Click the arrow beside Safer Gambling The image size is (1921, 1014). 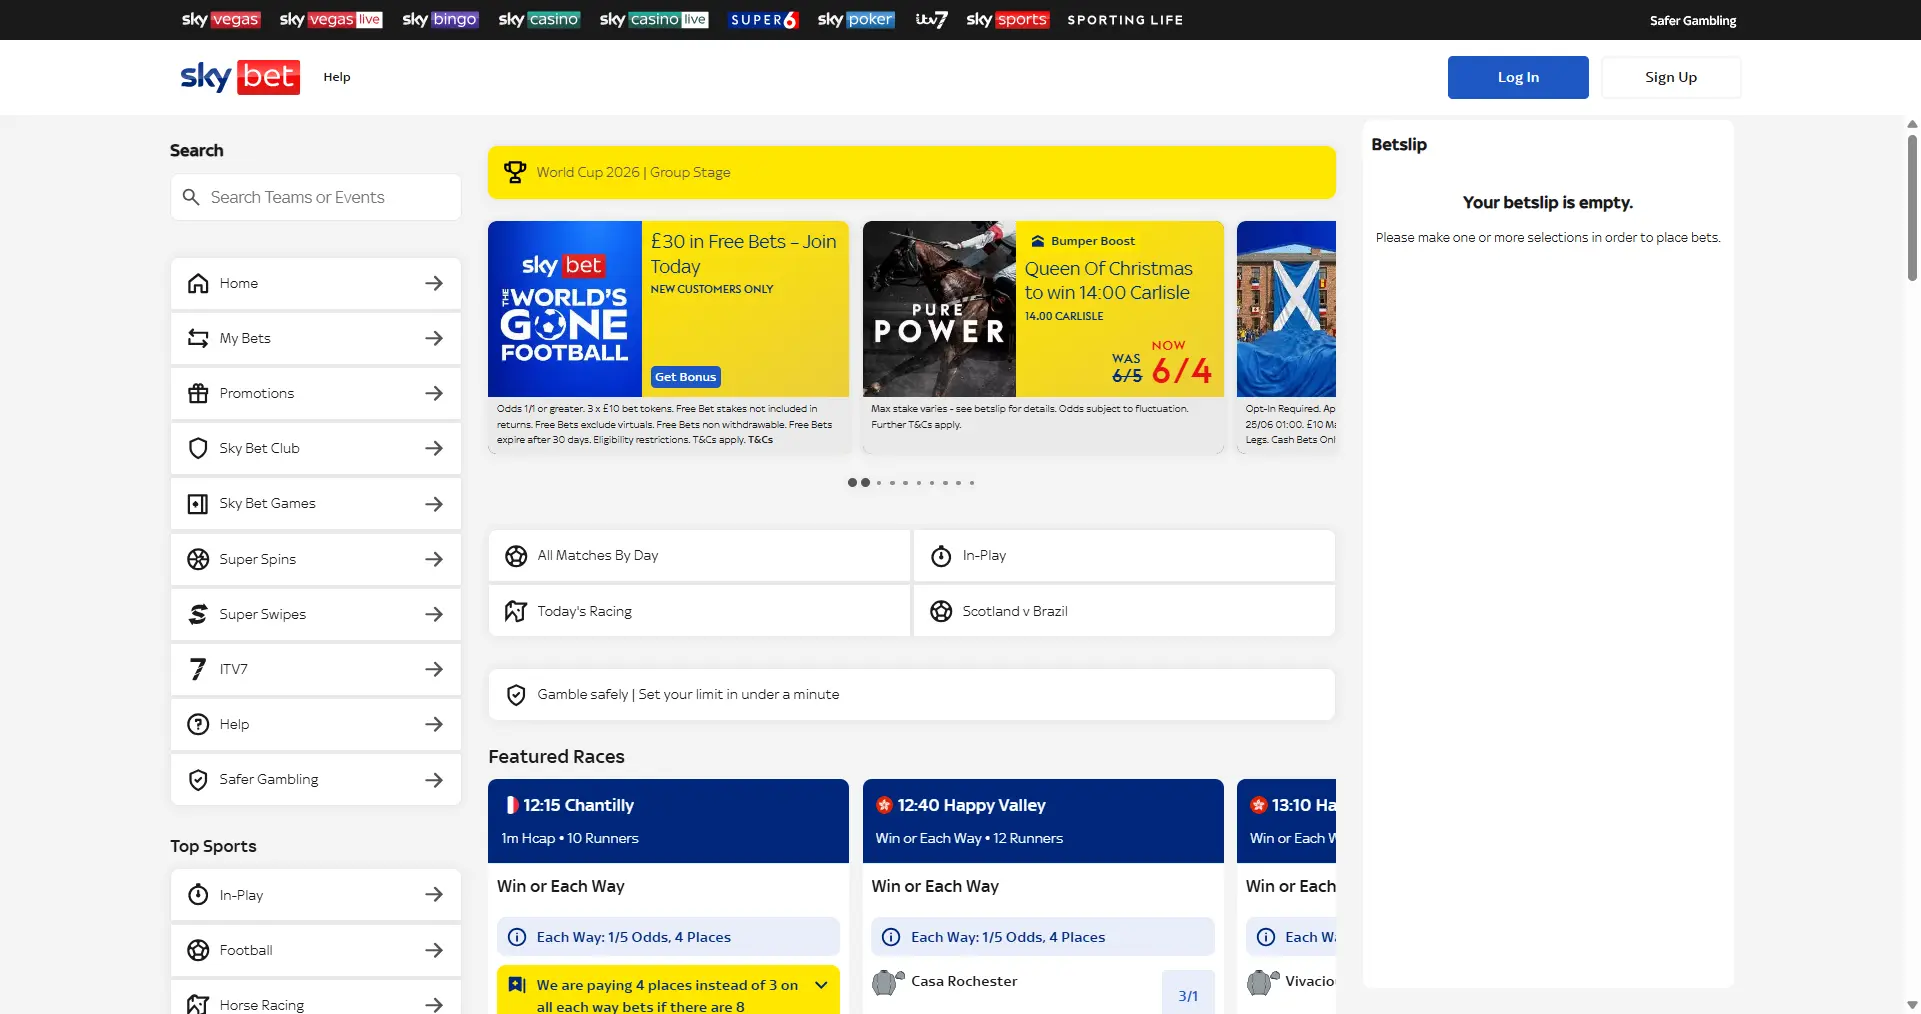click(434, 779)
